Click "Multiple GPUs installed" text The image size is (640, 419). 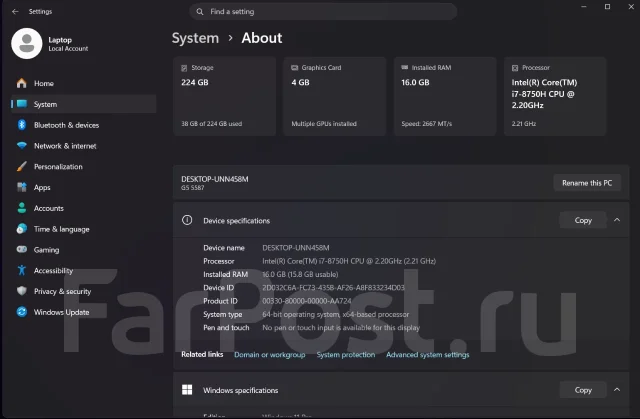click(x=324, y=124)
